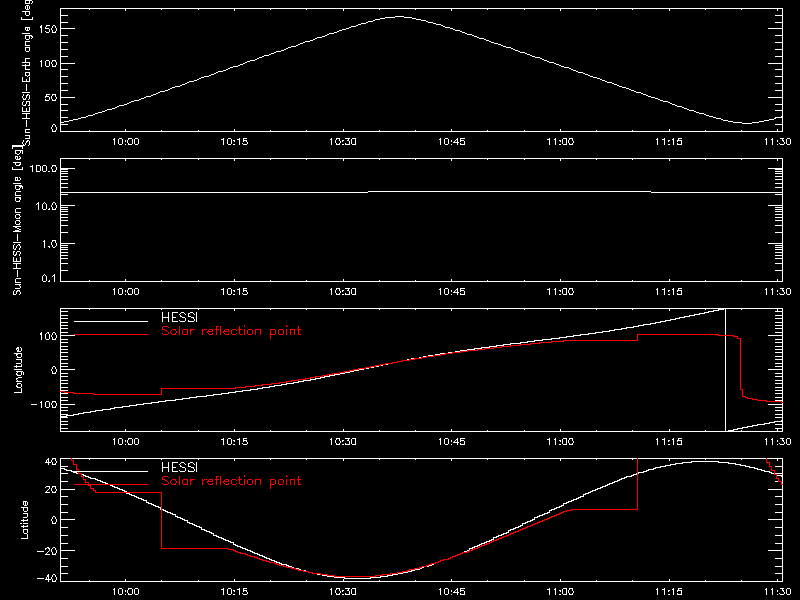This screenshot has height=600, width=800.
Task: Click the '-40' y-axis value of the Latitude plot
Action: pyautogui.click(x=47, y=579)
